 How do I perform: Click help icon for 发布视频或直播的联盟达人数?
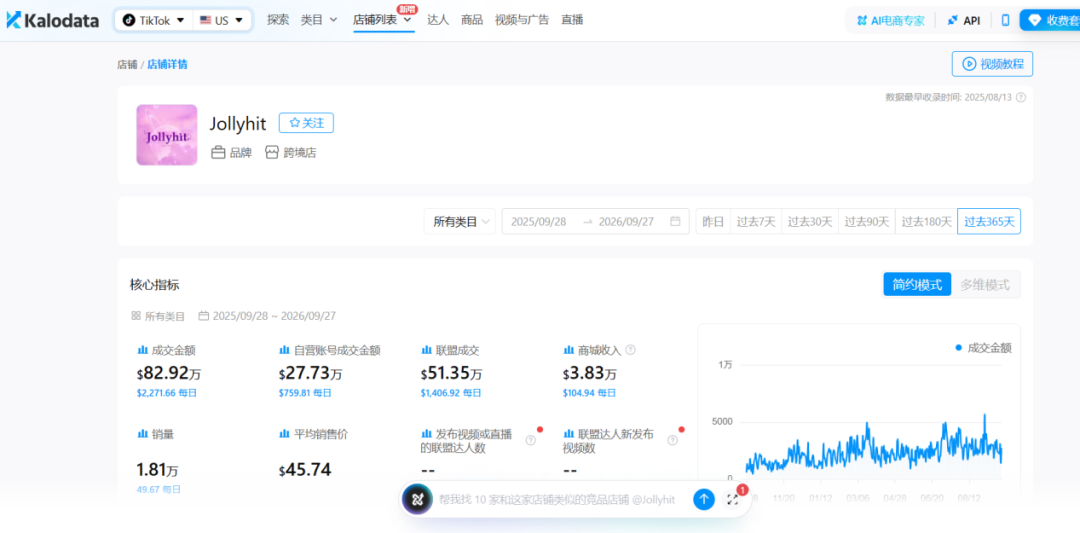click(x=530, y=441)
